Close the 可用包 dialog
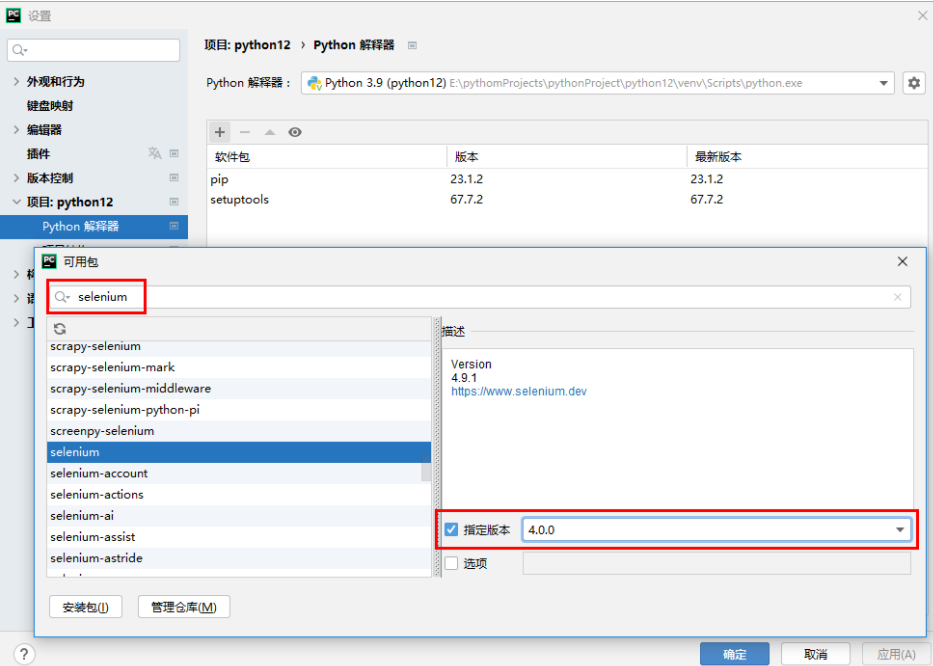The image size is (933, 666). coord(903,261)
